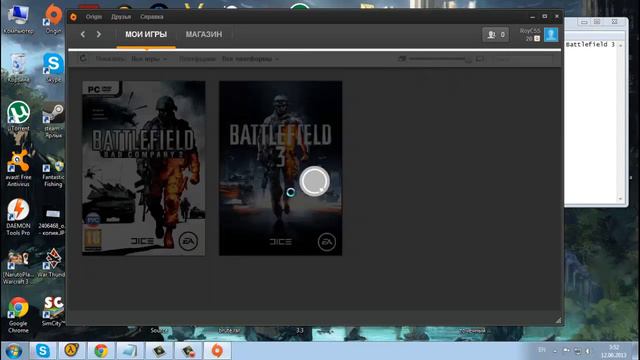640x360 pixels.
Task: Switch to the МАГАЗИН tab
Action: point(204,35)
